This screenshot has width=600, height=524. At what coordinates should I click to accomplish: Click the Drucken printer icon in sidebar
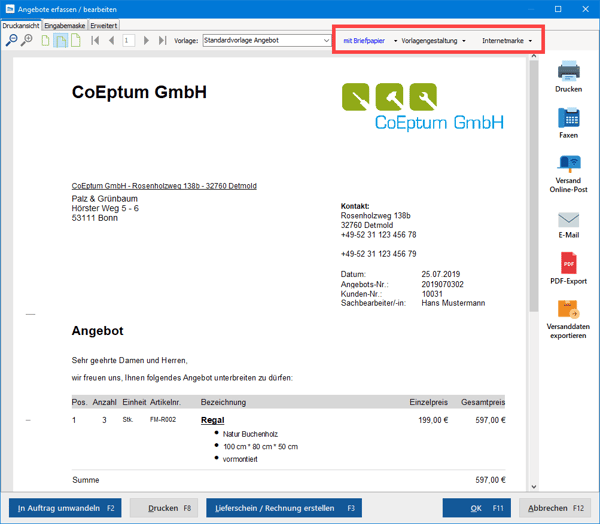pos(568,75)
